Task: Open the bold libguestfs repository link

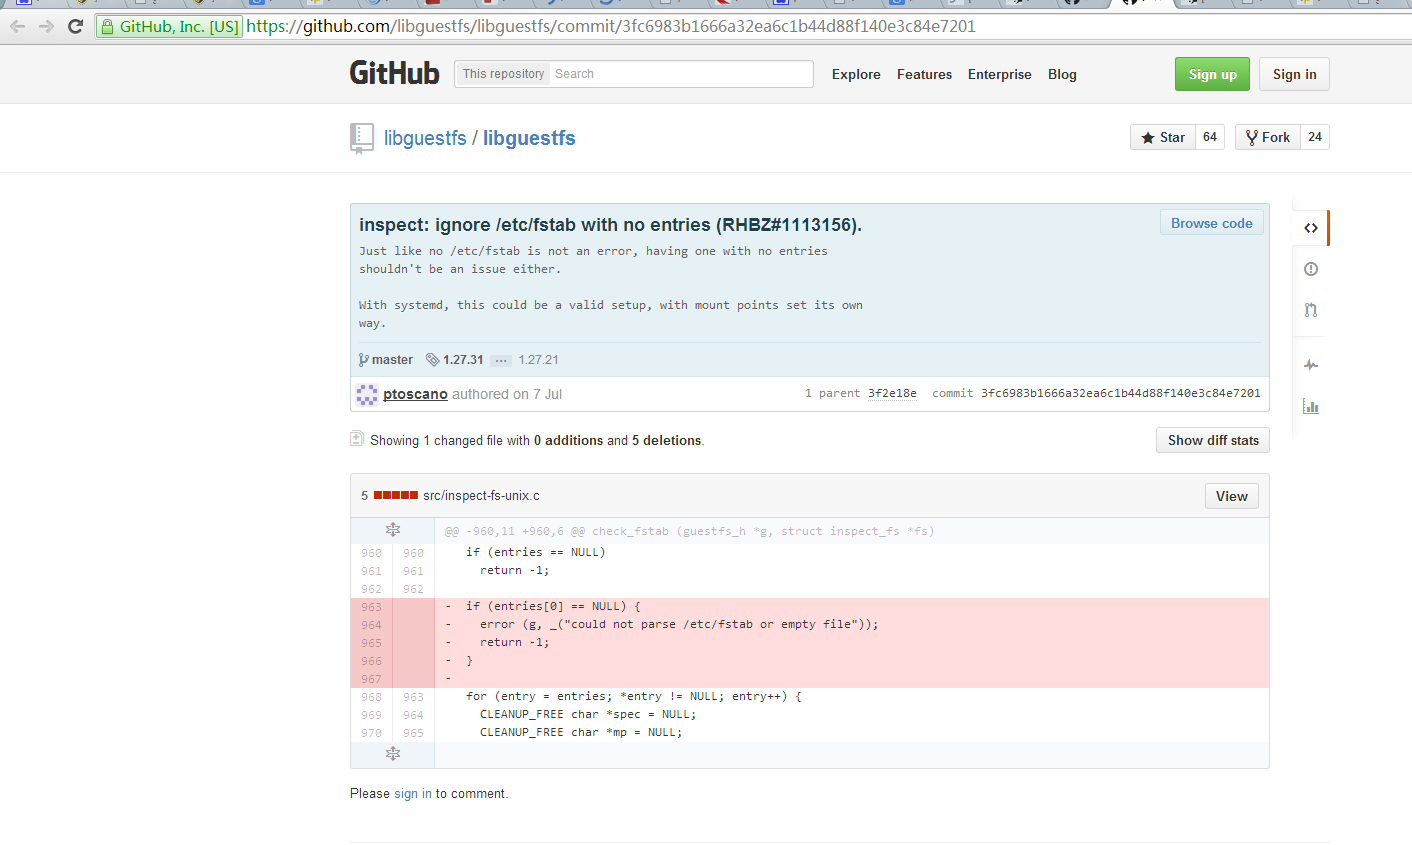Action: [529, 138]
